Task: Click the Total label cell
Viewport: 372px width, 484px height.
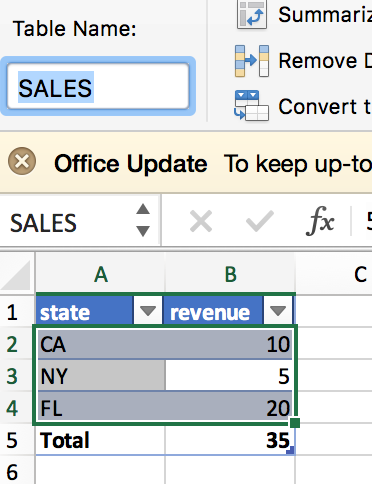Action: click(101, 440)
